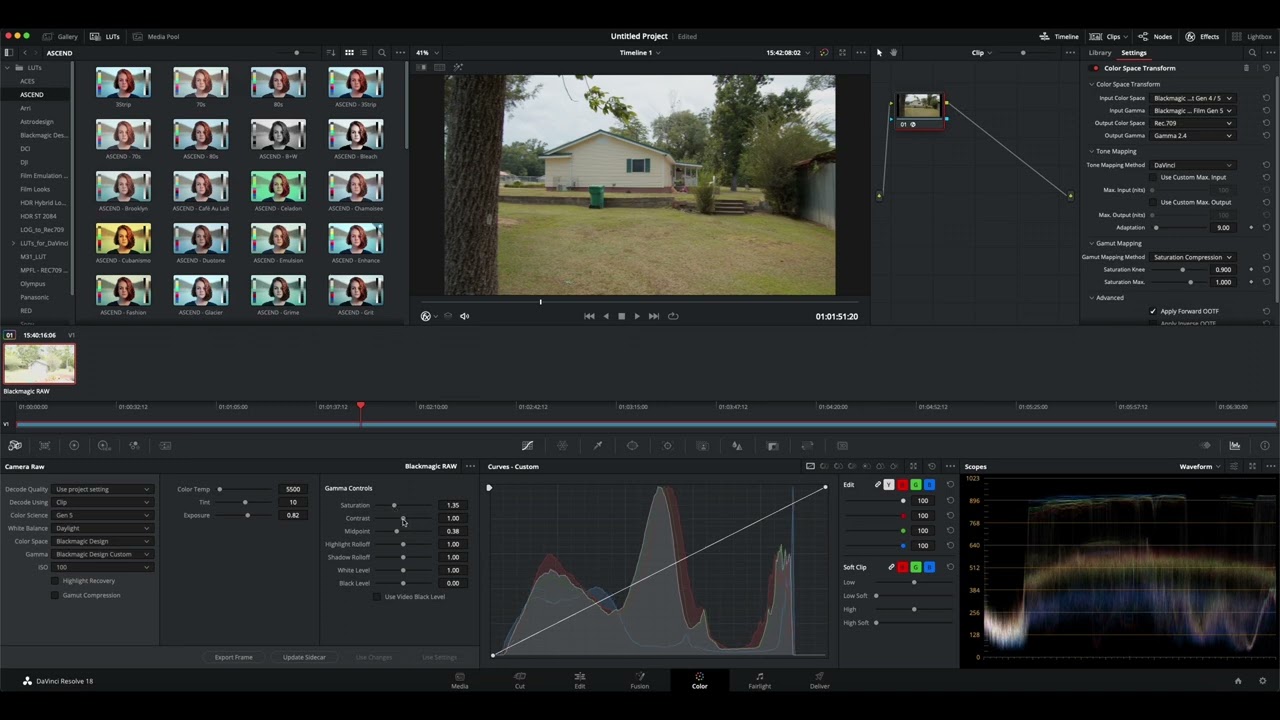The height and width of the screenshot is (720, 1280).
Task: Open the Decode Quality dropdown
Action: pyautogui.click(x=103, y=489)
